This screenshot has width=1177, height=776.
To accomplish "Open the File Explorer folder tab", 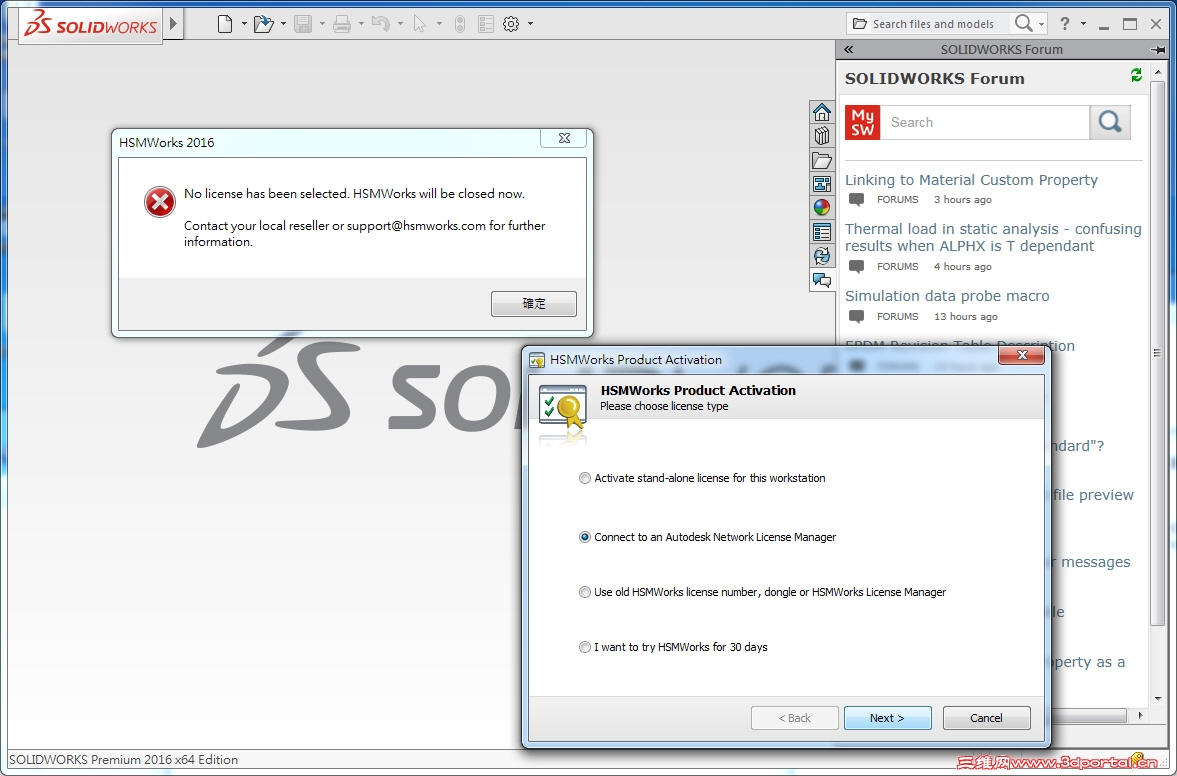I will pyautogui.click(x=822, y=160).
